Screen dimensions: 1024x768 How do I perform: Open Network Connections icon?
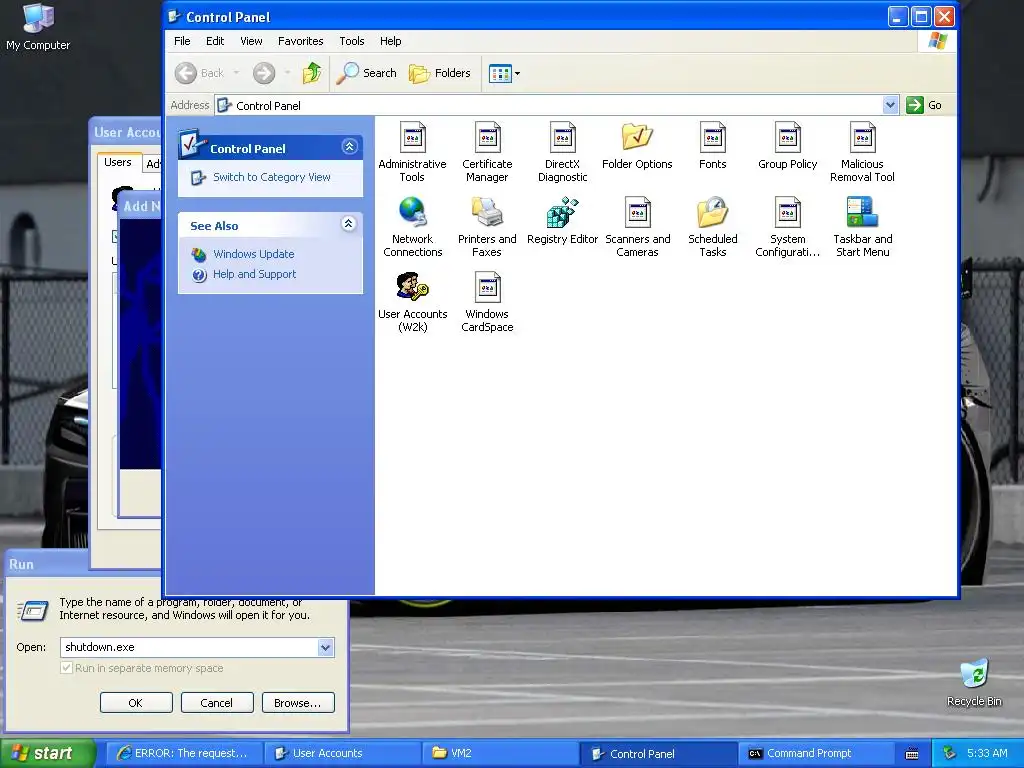(x=413, y=227)
